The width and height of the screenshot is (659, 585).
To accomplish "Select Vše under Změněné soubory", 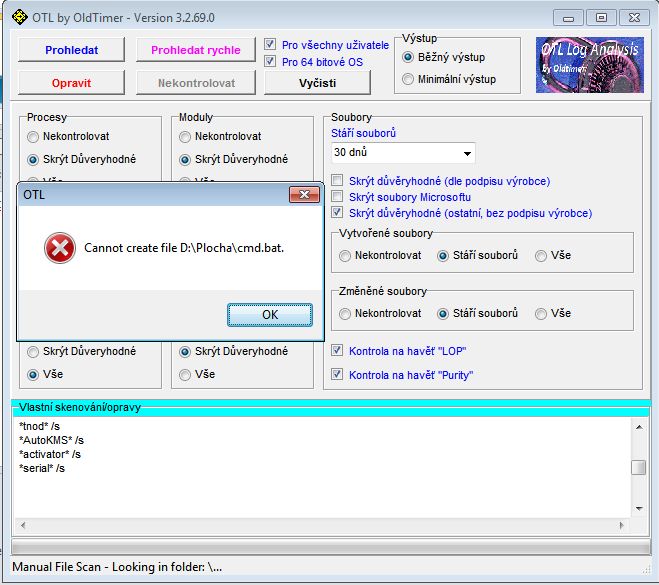I will pyautogui.click(x=541, y=314).
